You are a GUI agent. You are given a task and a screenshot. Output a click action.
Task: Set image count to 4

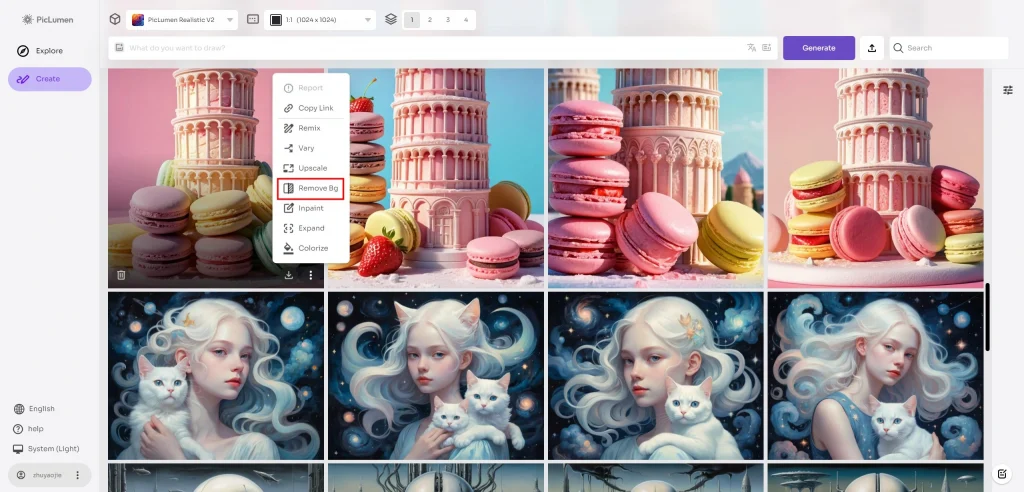[x=466, y=20]
